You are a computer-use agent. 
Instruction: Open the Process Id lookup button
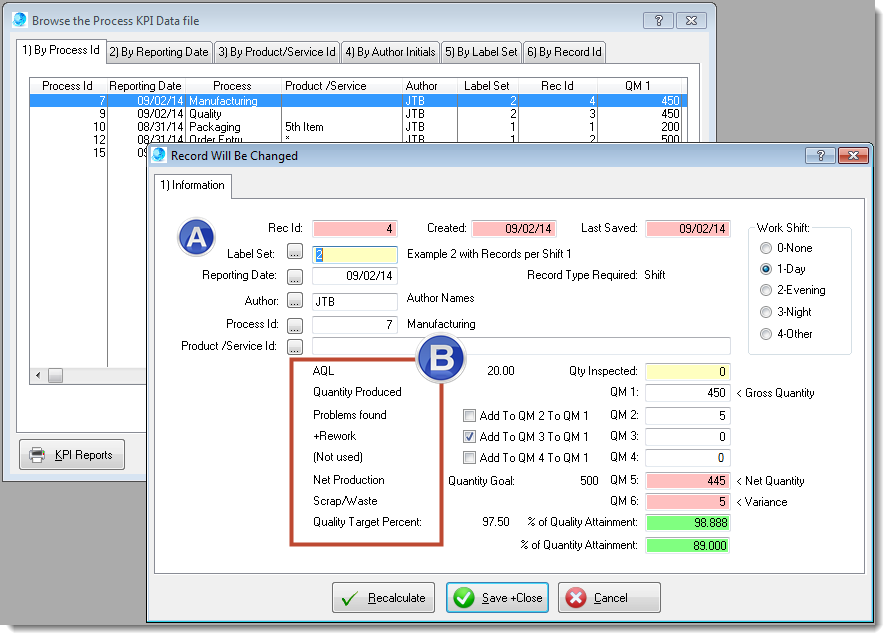coord(295,324)
